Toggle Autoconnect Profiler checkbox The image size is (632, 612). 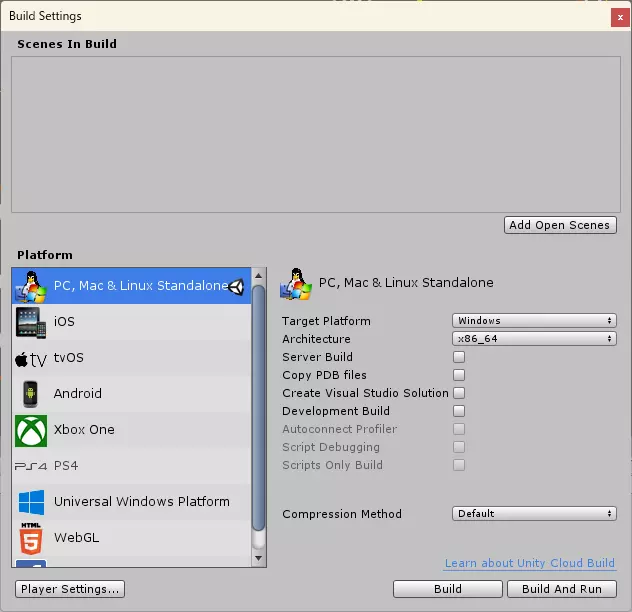[459, 429]
